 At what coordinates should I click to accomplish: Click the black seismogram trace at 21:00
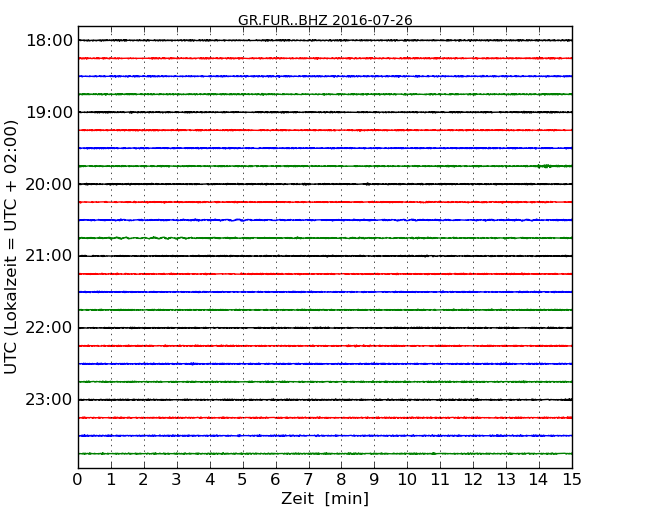[325, 256]
